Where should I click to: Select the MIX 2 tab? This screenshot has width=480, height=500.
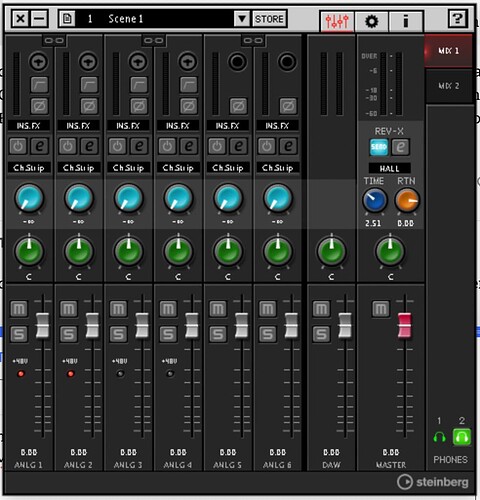pyautogui.click(x=449, y=86)
